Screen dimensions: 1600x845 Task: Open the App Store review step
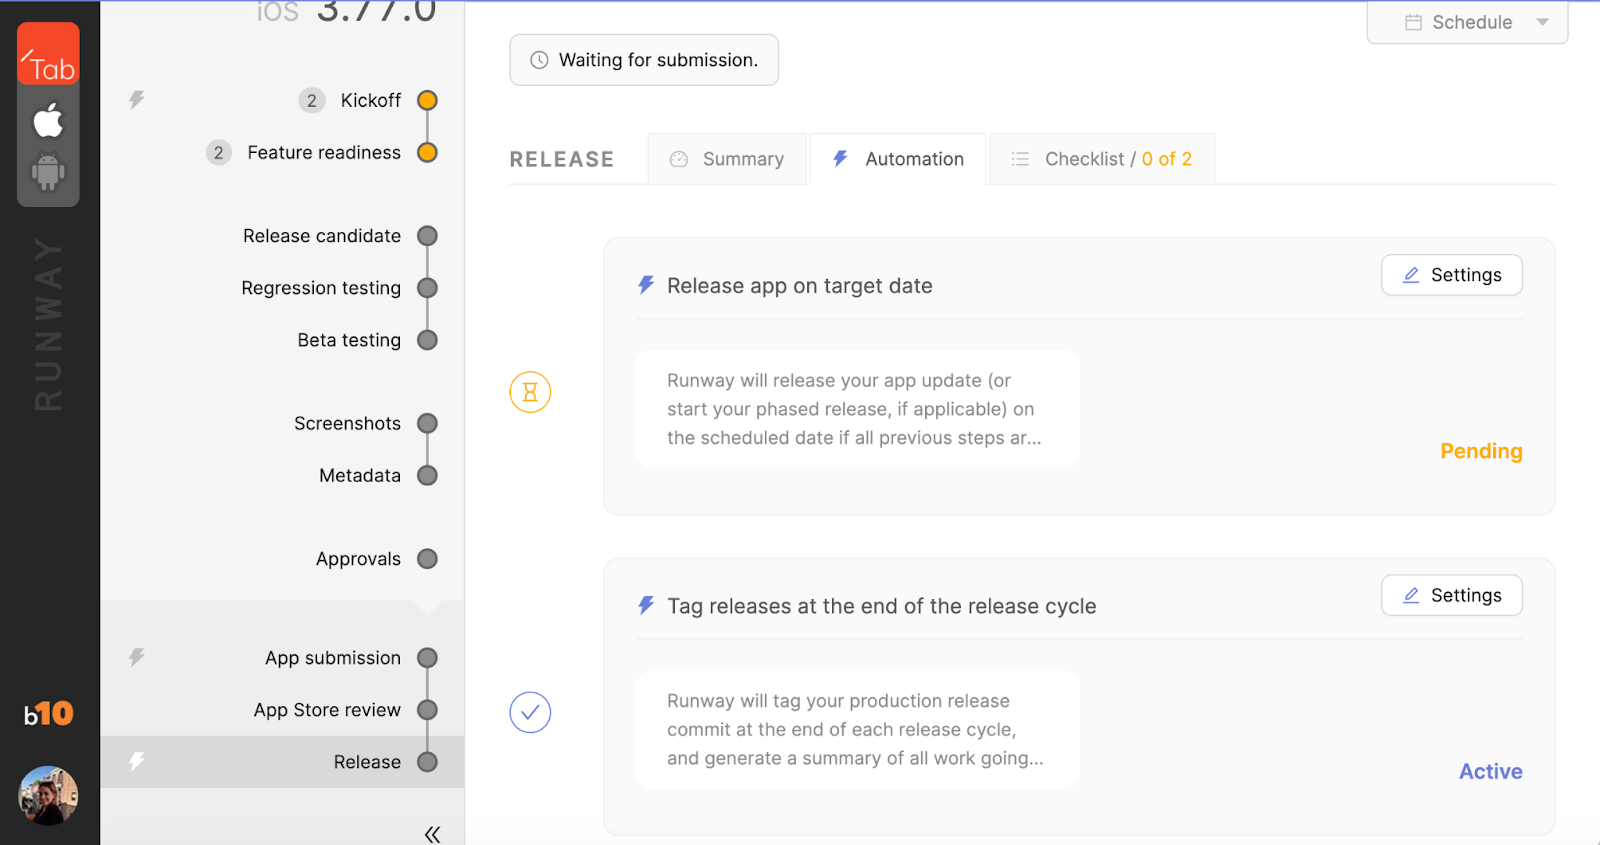coord(327,710)
